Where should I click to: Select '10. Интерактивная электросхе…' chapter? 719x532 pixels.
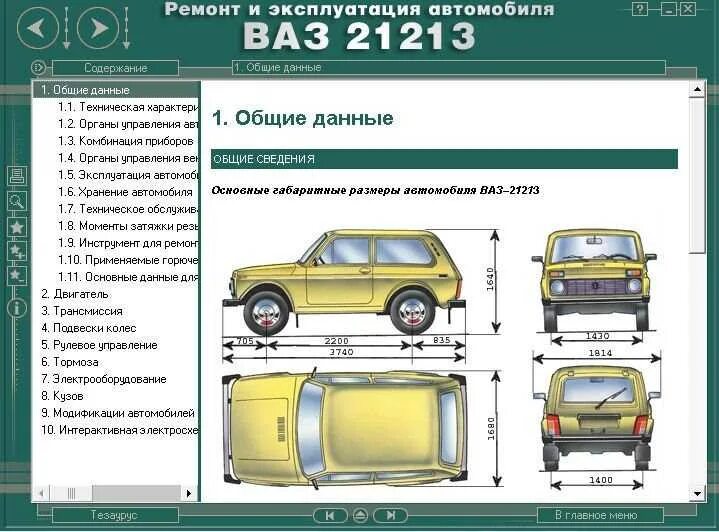pos(120,430)
